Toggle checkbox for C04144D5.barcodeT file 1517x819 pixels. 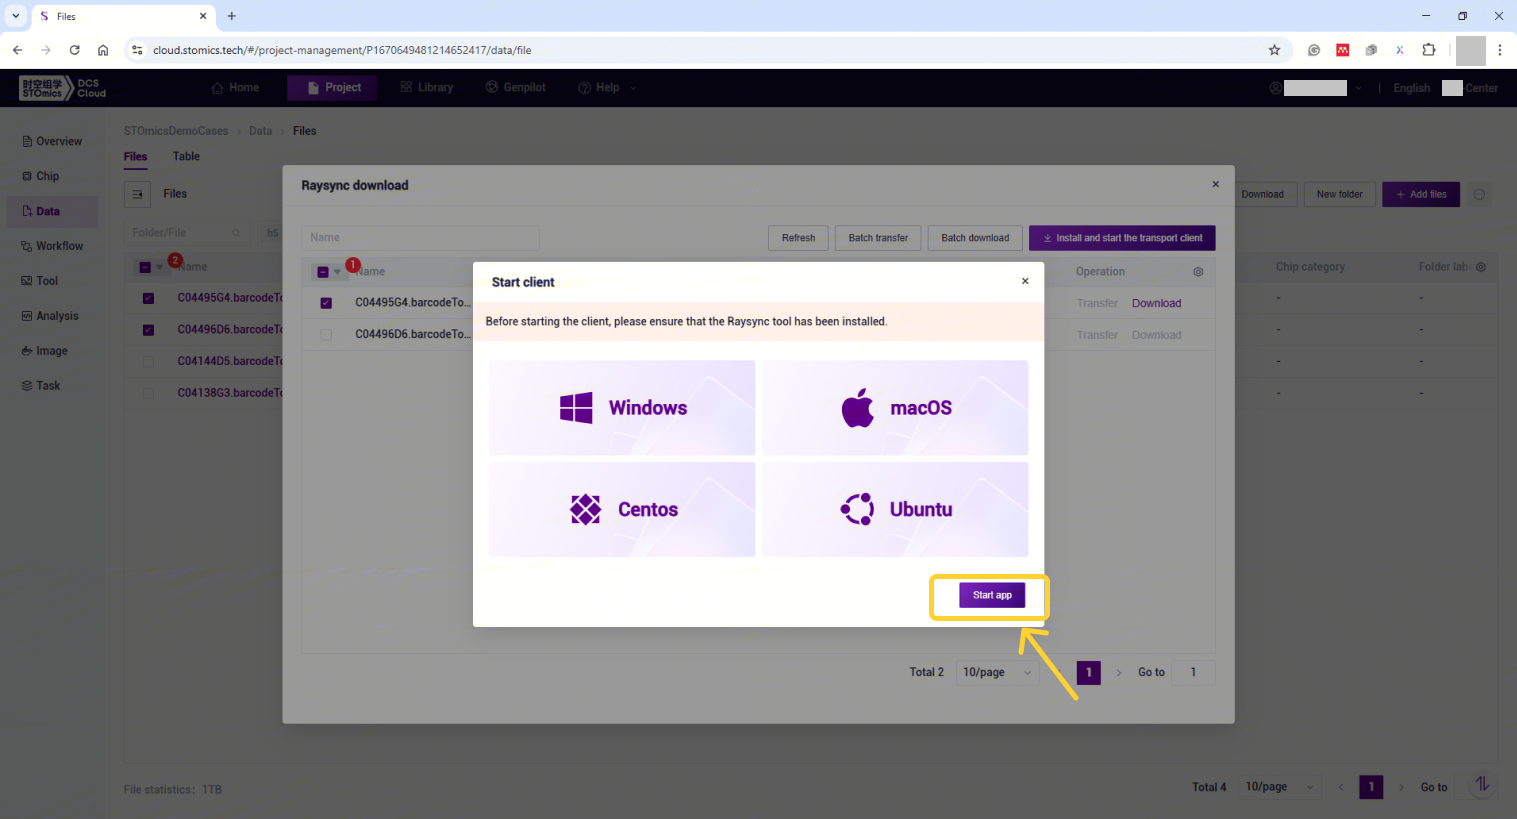coord(148,361)
